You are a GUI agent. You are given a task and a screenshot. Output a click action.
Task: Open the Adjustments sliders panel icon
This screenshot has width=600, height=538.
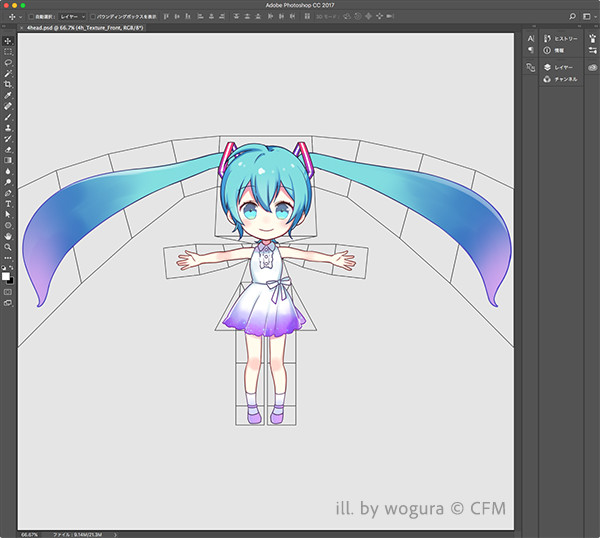pos(593,50)
